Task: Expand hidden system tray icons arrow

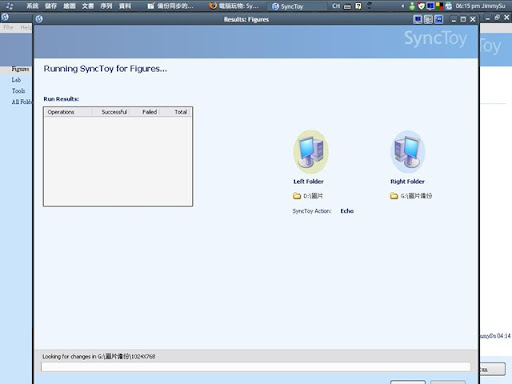Action: pos(403,6)
